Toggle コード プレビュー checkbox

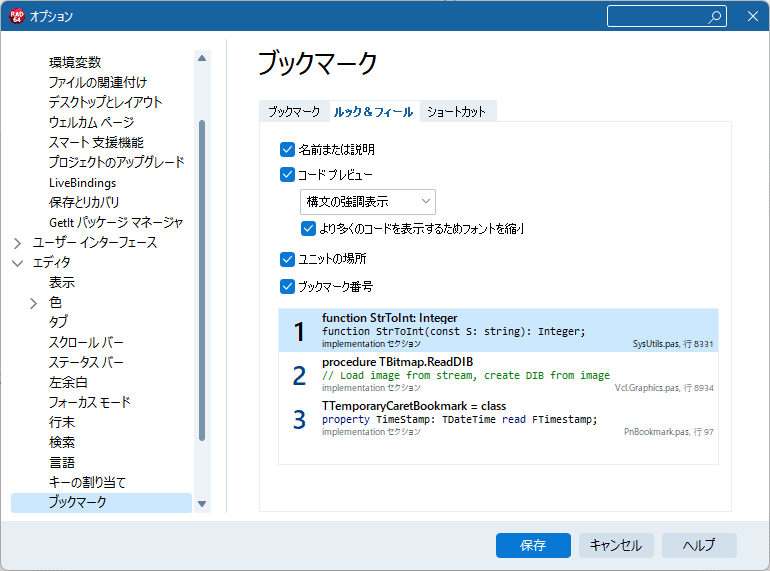click(287, 174)
